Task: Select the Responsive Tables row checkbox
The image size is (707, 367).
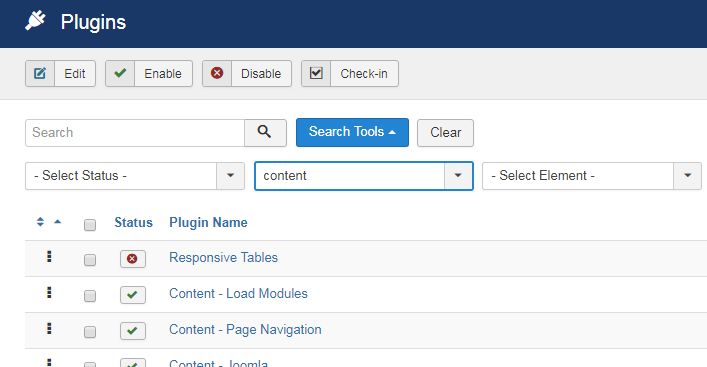Action: (x=90, y=260)
